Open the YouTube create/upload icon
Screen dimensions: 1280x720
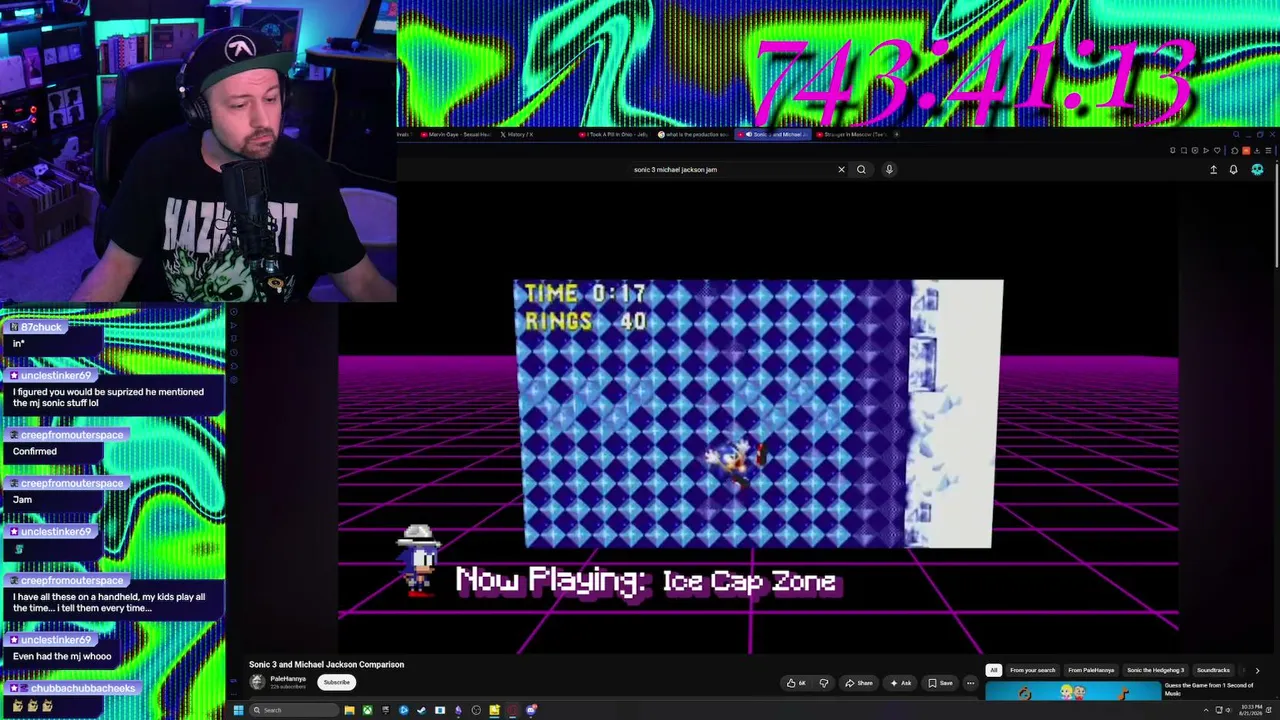coord(1213,170)
